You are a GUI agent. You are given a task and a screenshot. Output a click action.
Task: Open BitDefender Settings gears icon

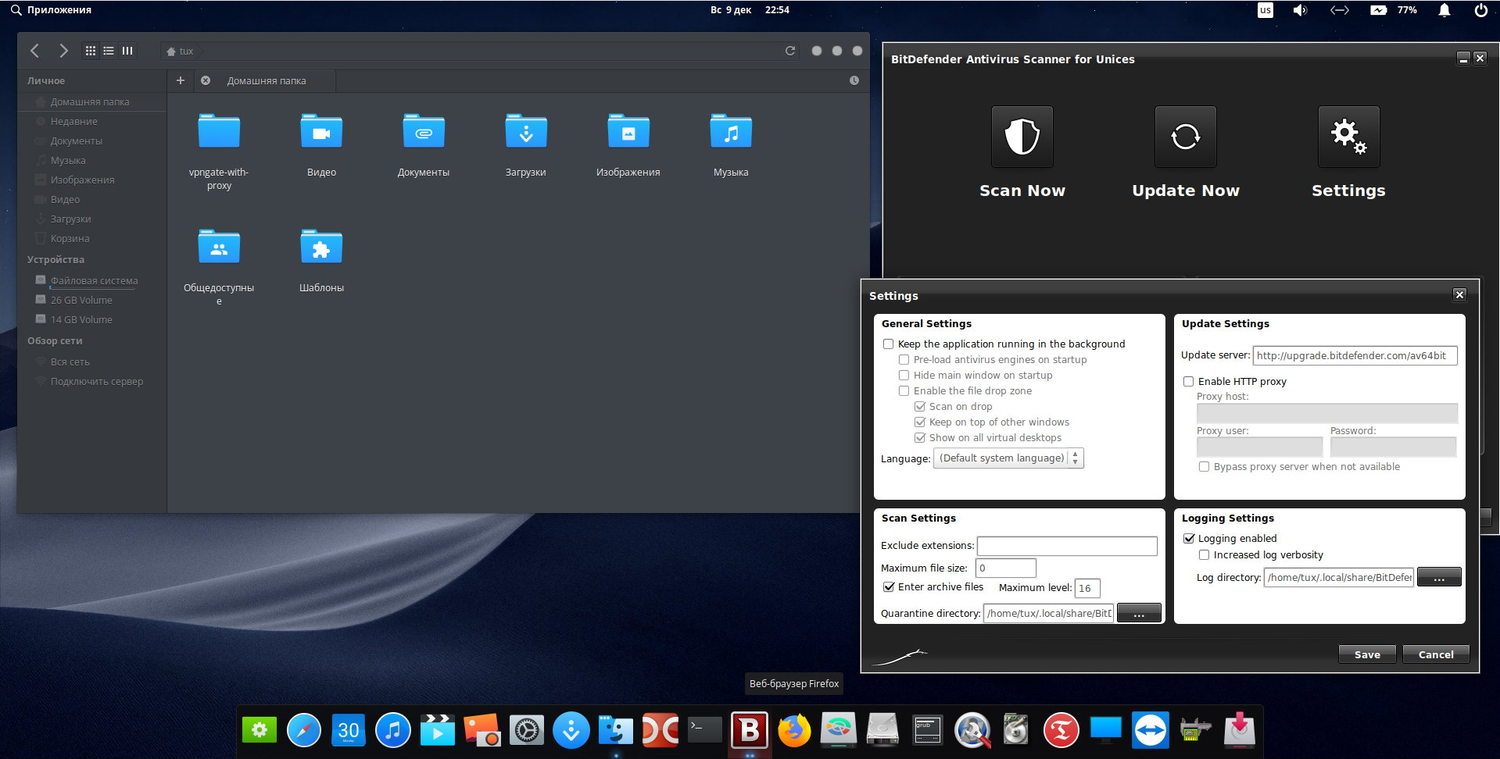point(1348,137)
